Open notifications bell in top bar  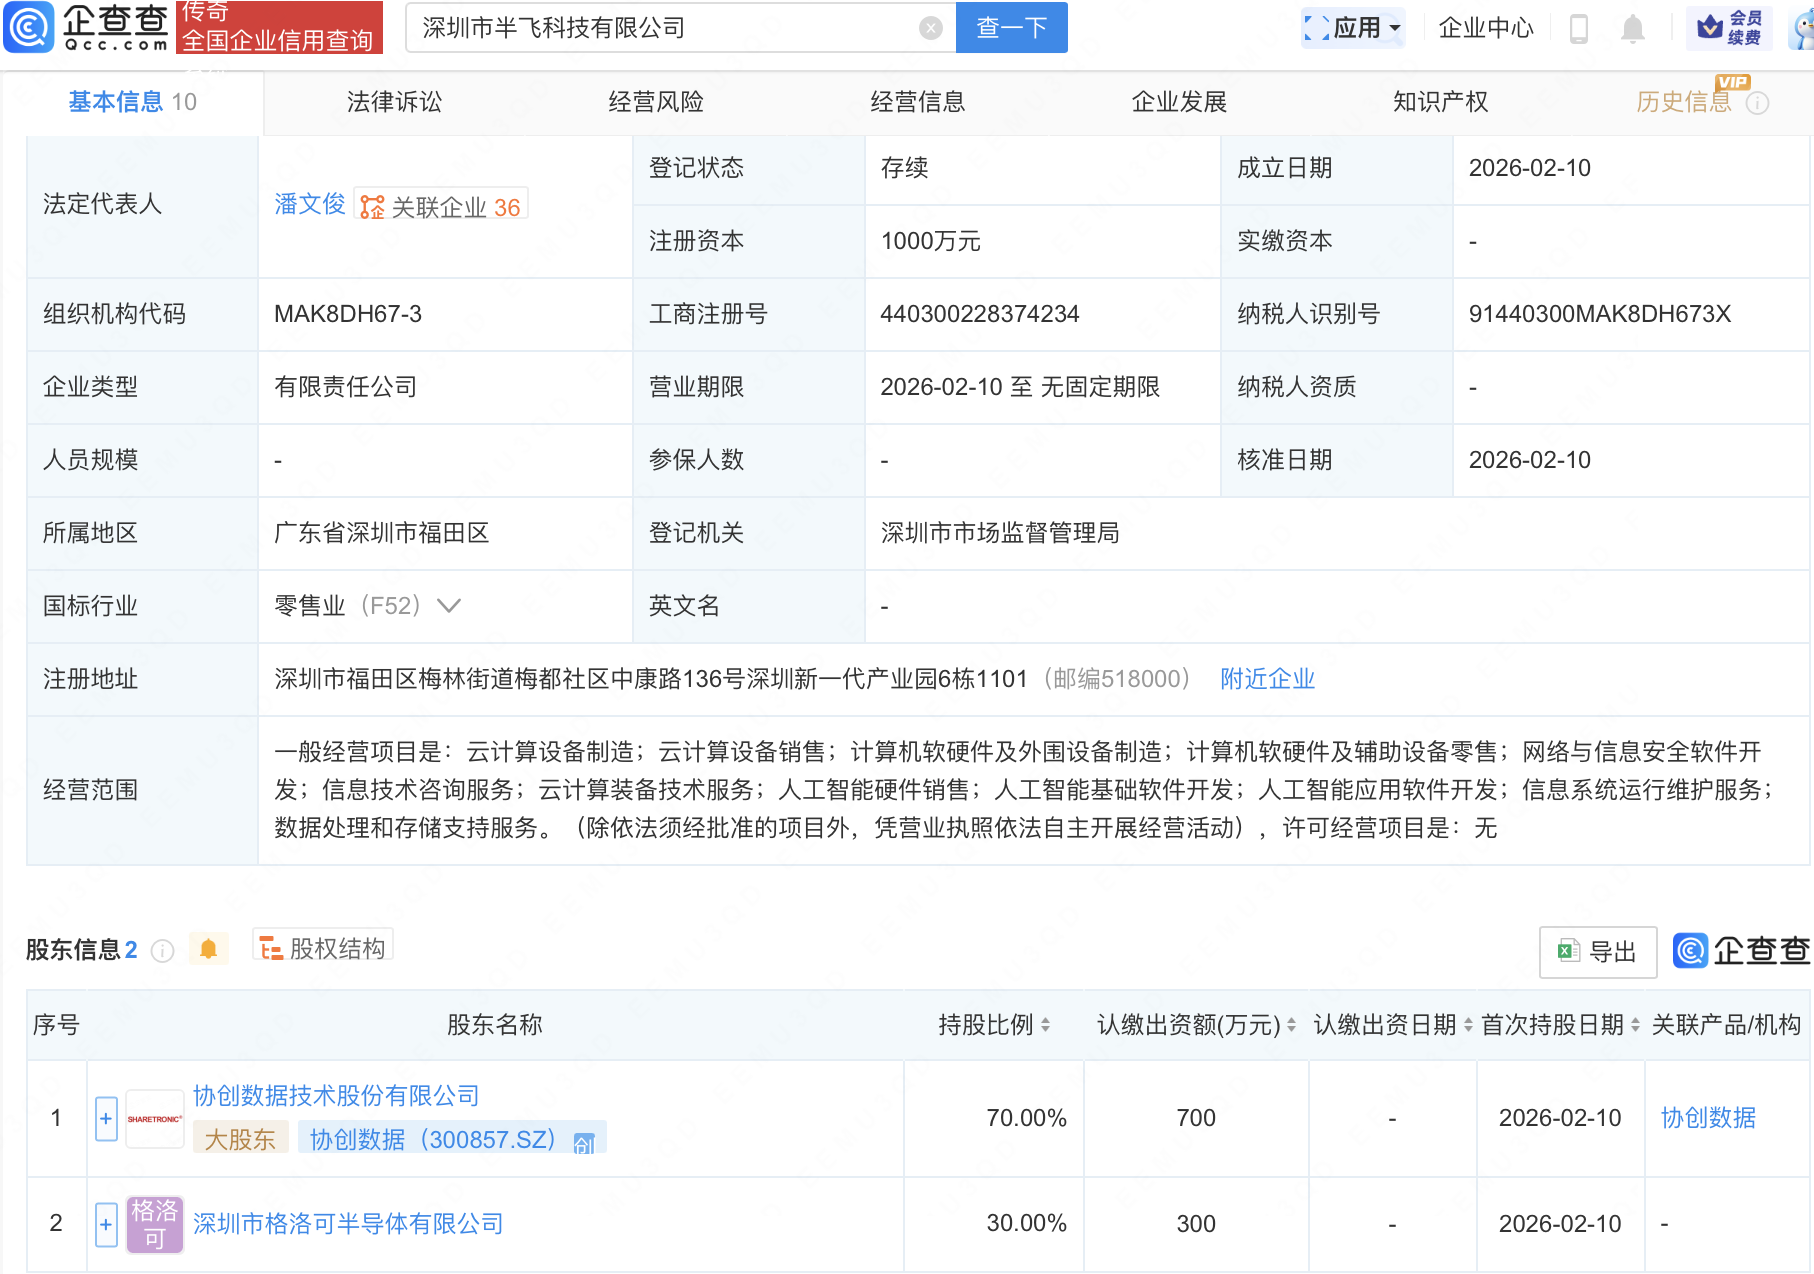coord(1632,28)
